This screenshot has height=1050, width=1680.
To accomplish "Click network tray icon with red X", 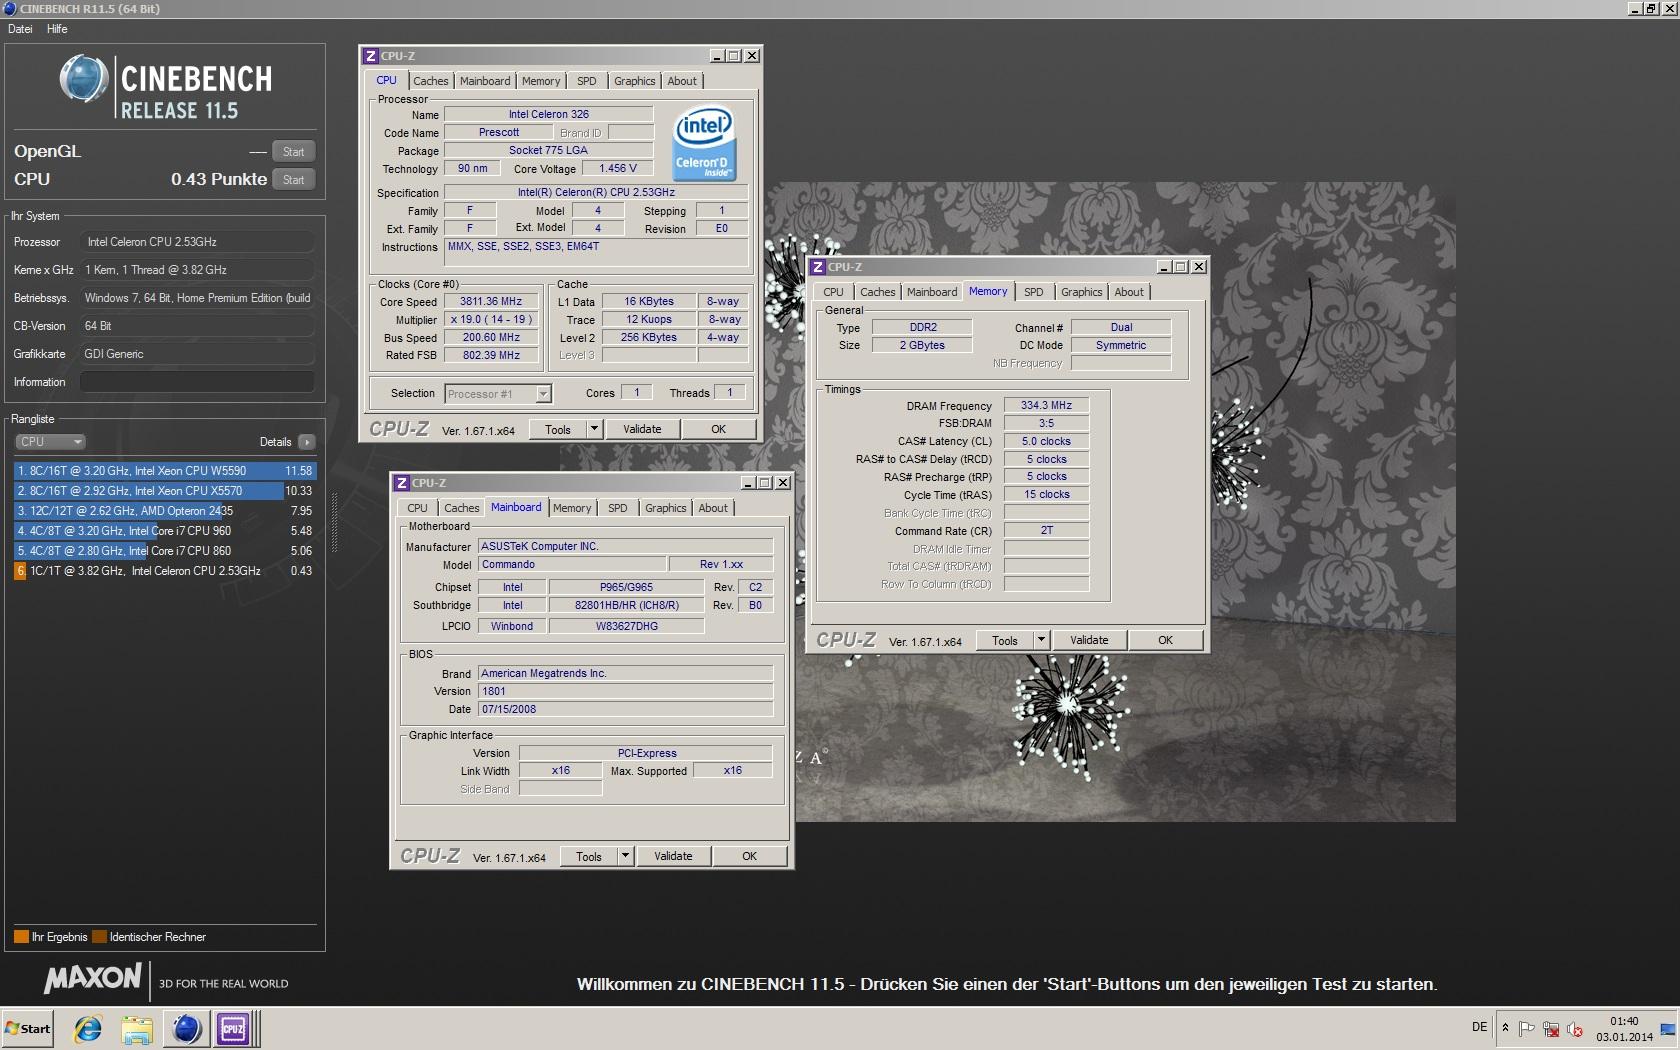I will click(1551, 1028).
